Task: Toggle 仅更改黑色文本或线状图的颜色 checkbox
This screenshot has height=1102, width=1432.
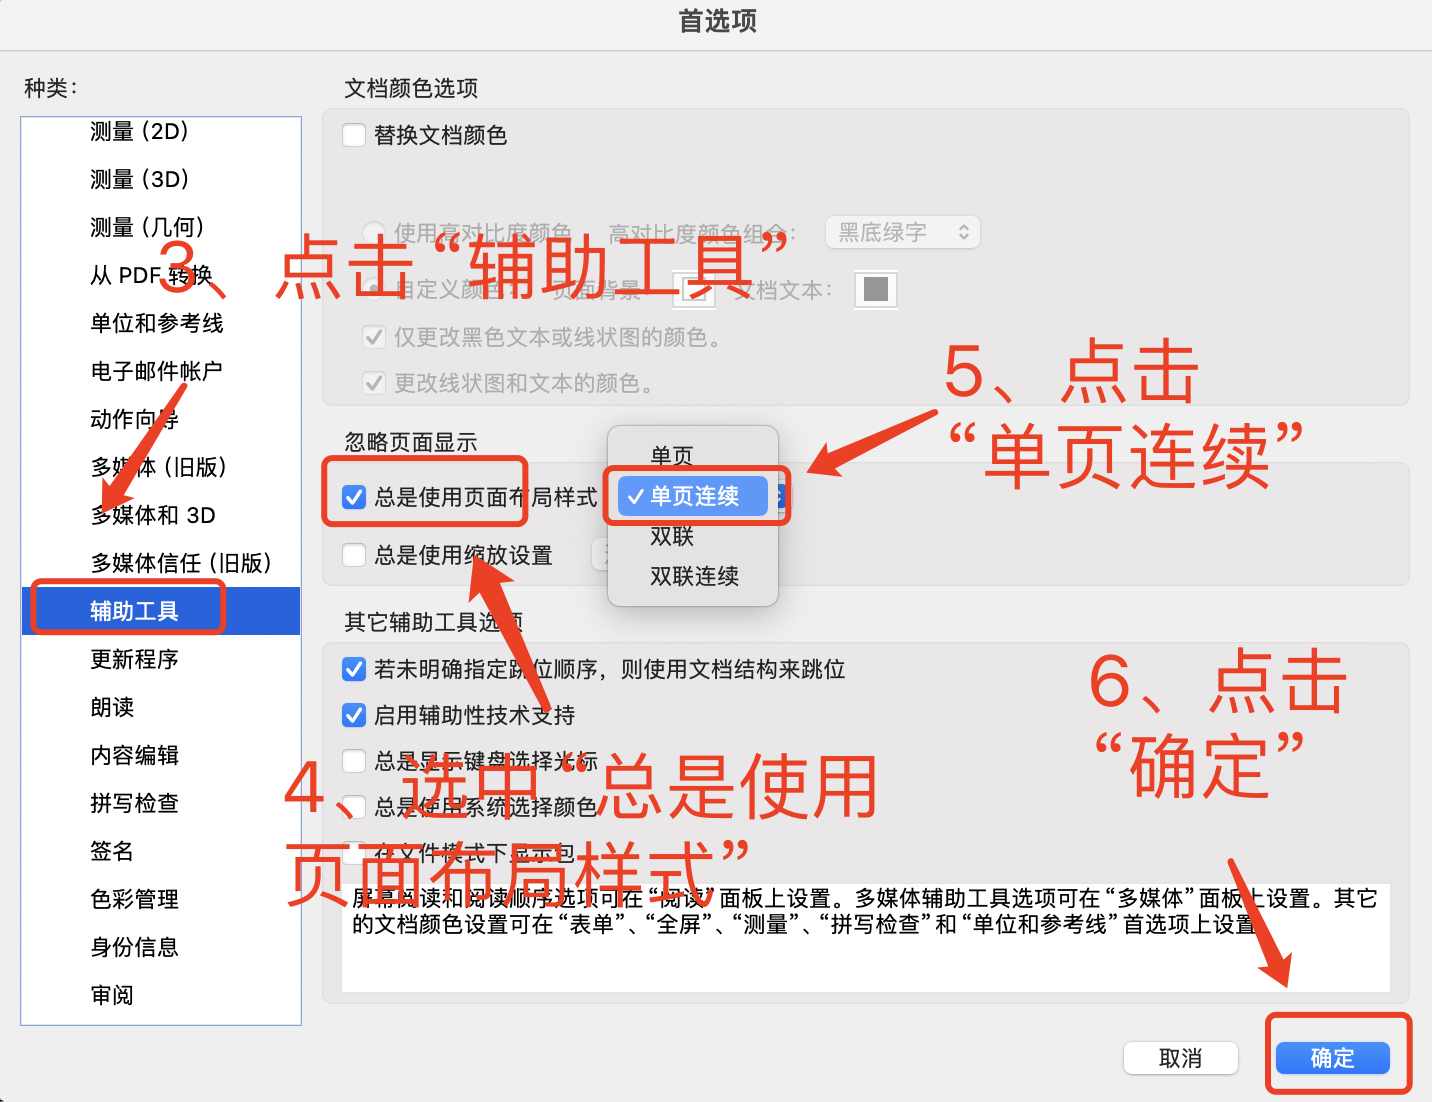Action: [x=374, y=337]
